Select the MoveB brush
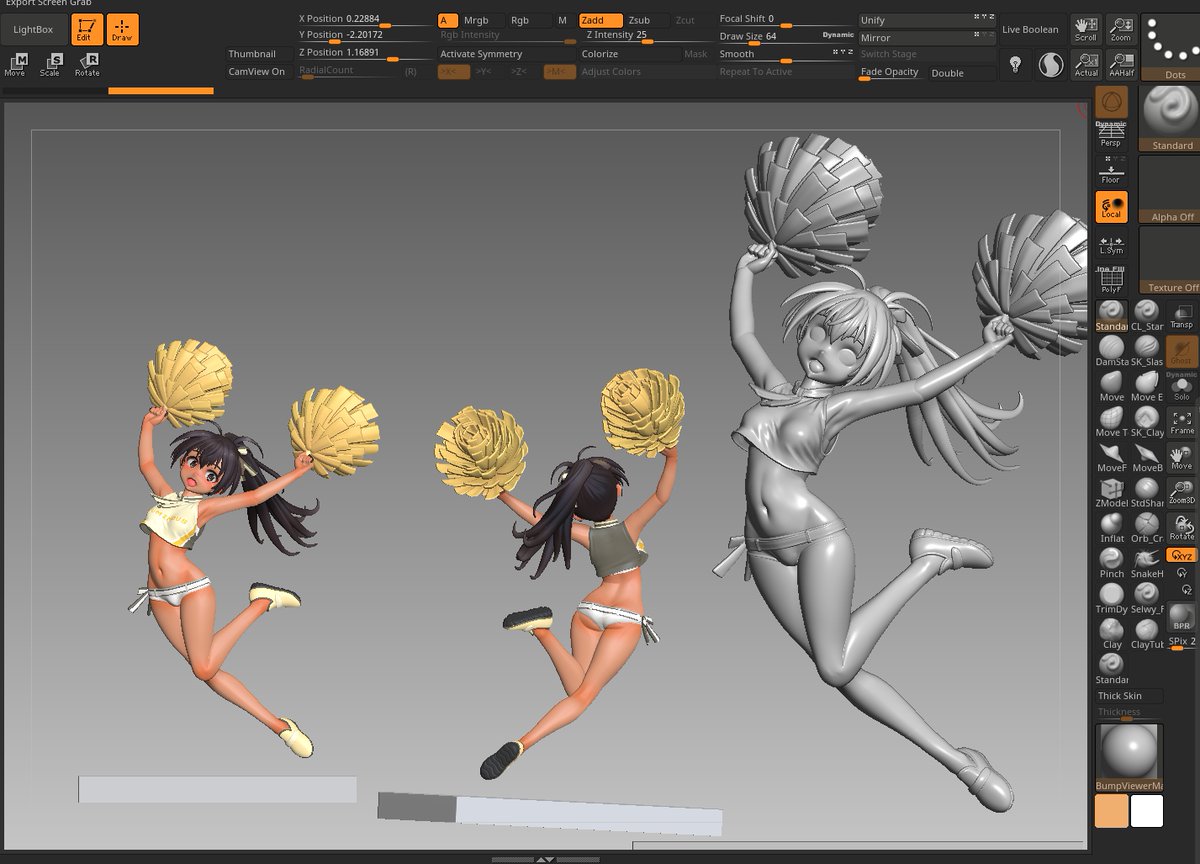Viewport: 1200px width, 864px height. [1147, 457]
